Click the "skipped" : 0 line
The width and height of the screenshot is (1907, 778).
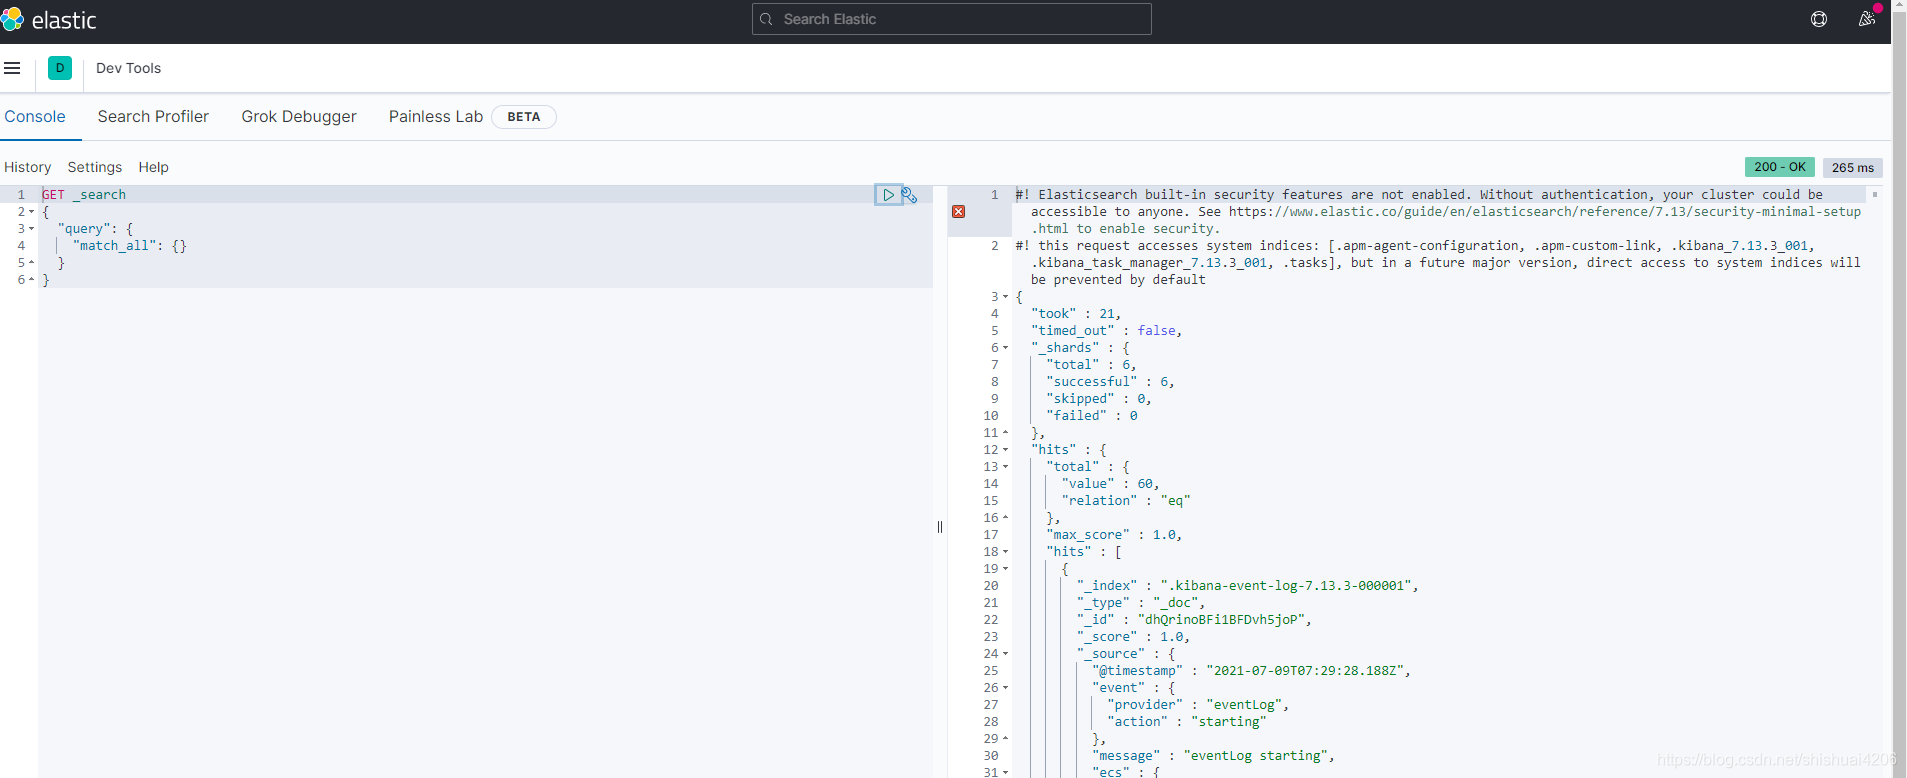pyautogui.click(x=1099, y=399)
